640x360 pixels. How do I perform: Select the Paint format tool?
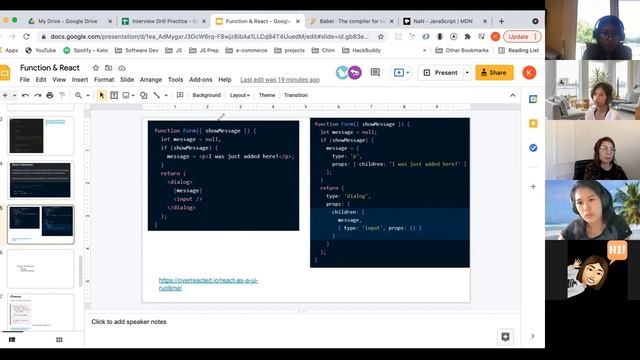62,95
